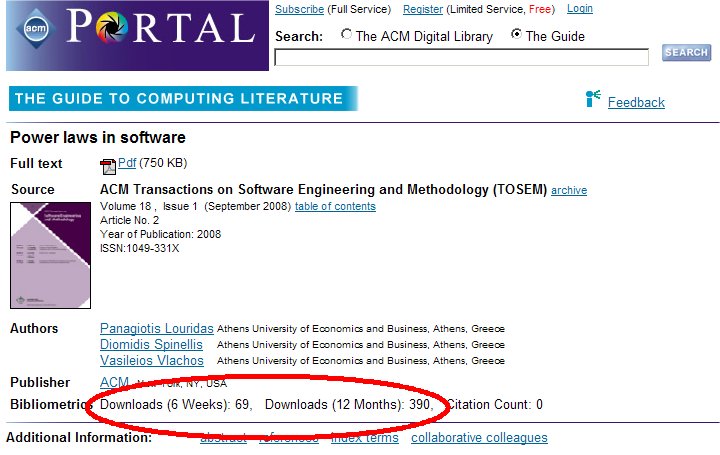Jump to collaborative colleagues section

479,438
